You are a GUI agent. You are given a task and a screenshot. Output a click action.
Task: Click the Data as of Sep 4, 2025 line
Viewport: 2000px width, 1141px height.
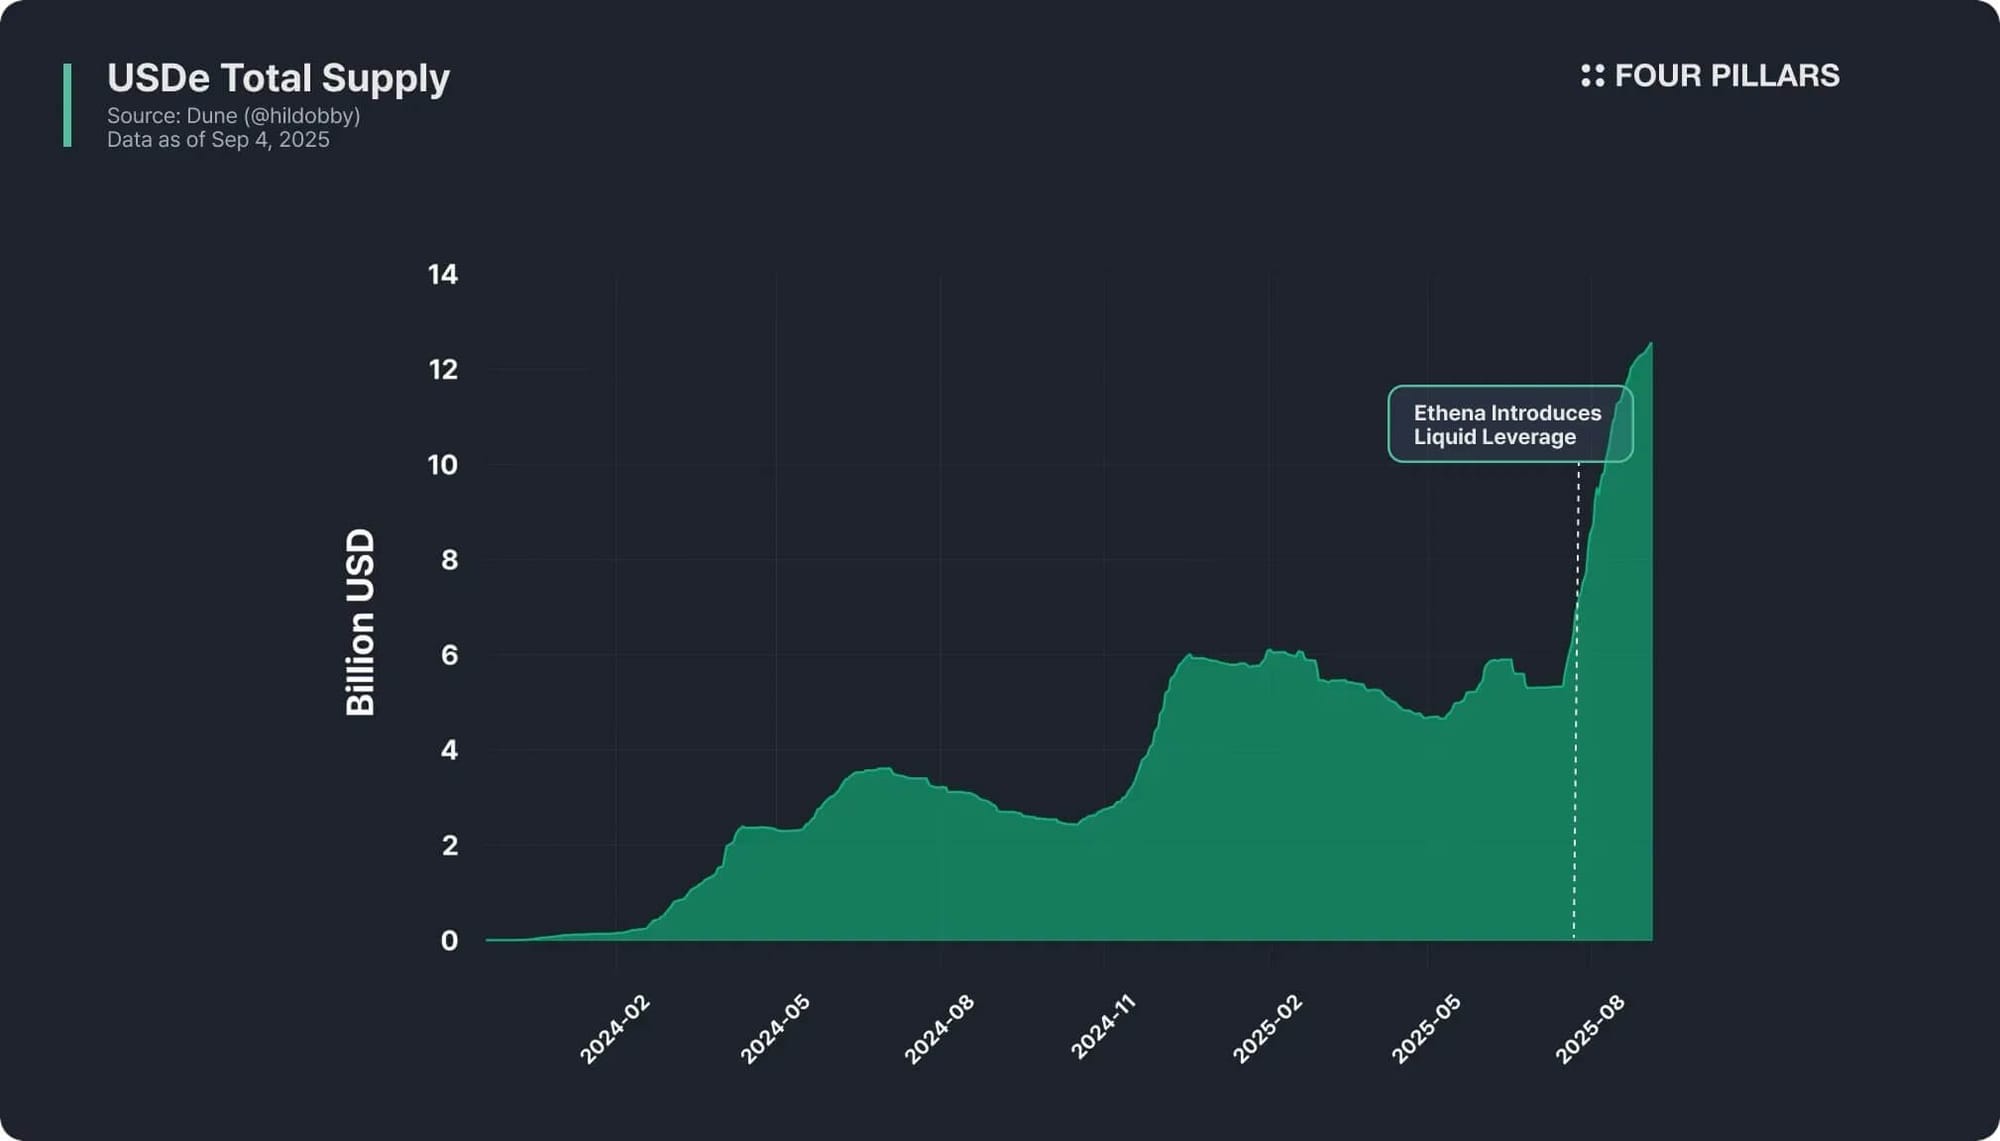coord(218,140)
